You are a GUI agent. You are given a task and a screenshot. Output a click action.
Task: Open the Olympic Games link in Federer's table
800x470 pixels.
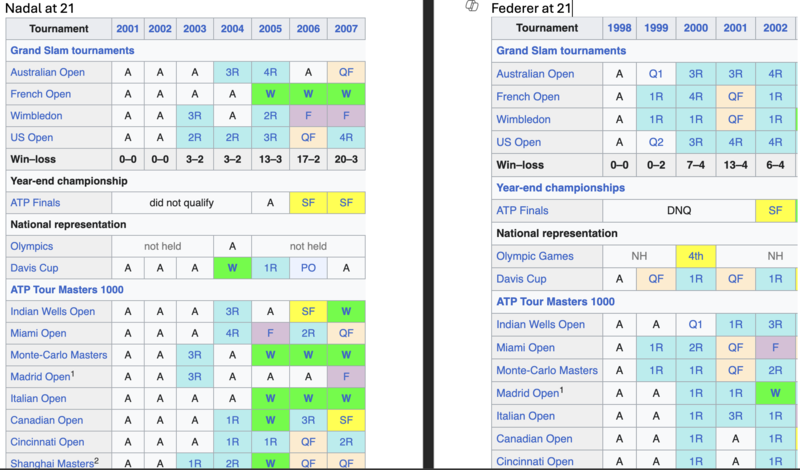535,256
